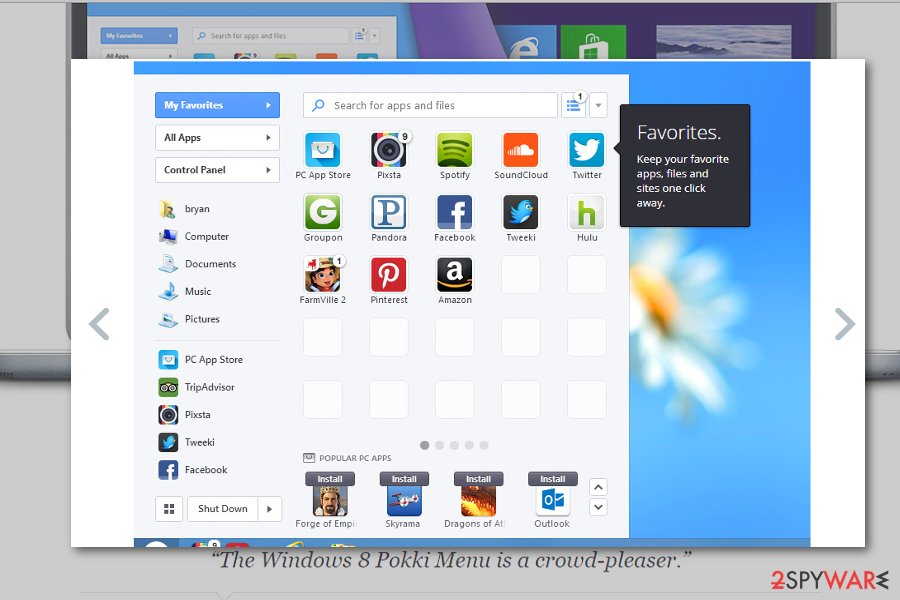This screenshot has width=900, height=600.
Task: Open the dropdown arrow next to notifications
Action: (x=598, y=105)
